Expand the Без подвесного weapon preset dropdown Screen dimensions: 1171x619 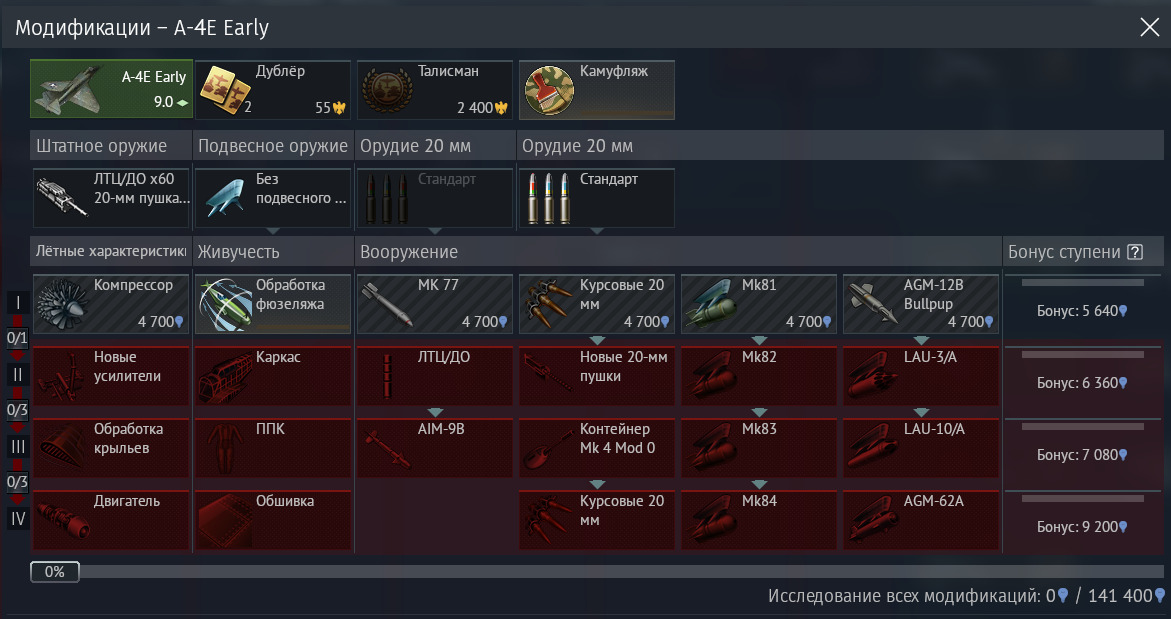click(273, 231)
